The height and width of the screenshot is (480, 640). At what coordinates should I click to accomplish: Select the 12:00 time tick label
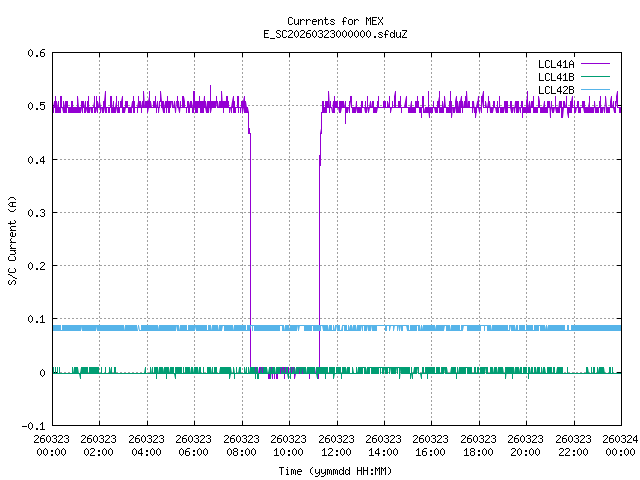(x=336, y=445)
